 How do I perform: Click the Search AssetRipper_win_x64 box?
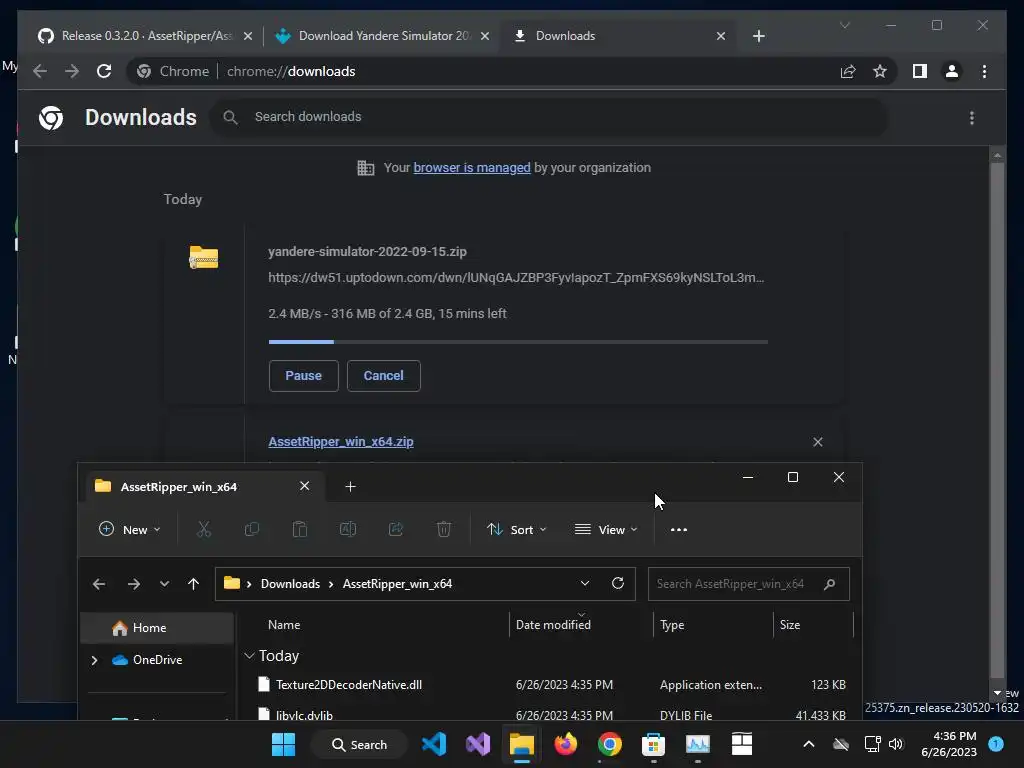[x=748, y=584]
